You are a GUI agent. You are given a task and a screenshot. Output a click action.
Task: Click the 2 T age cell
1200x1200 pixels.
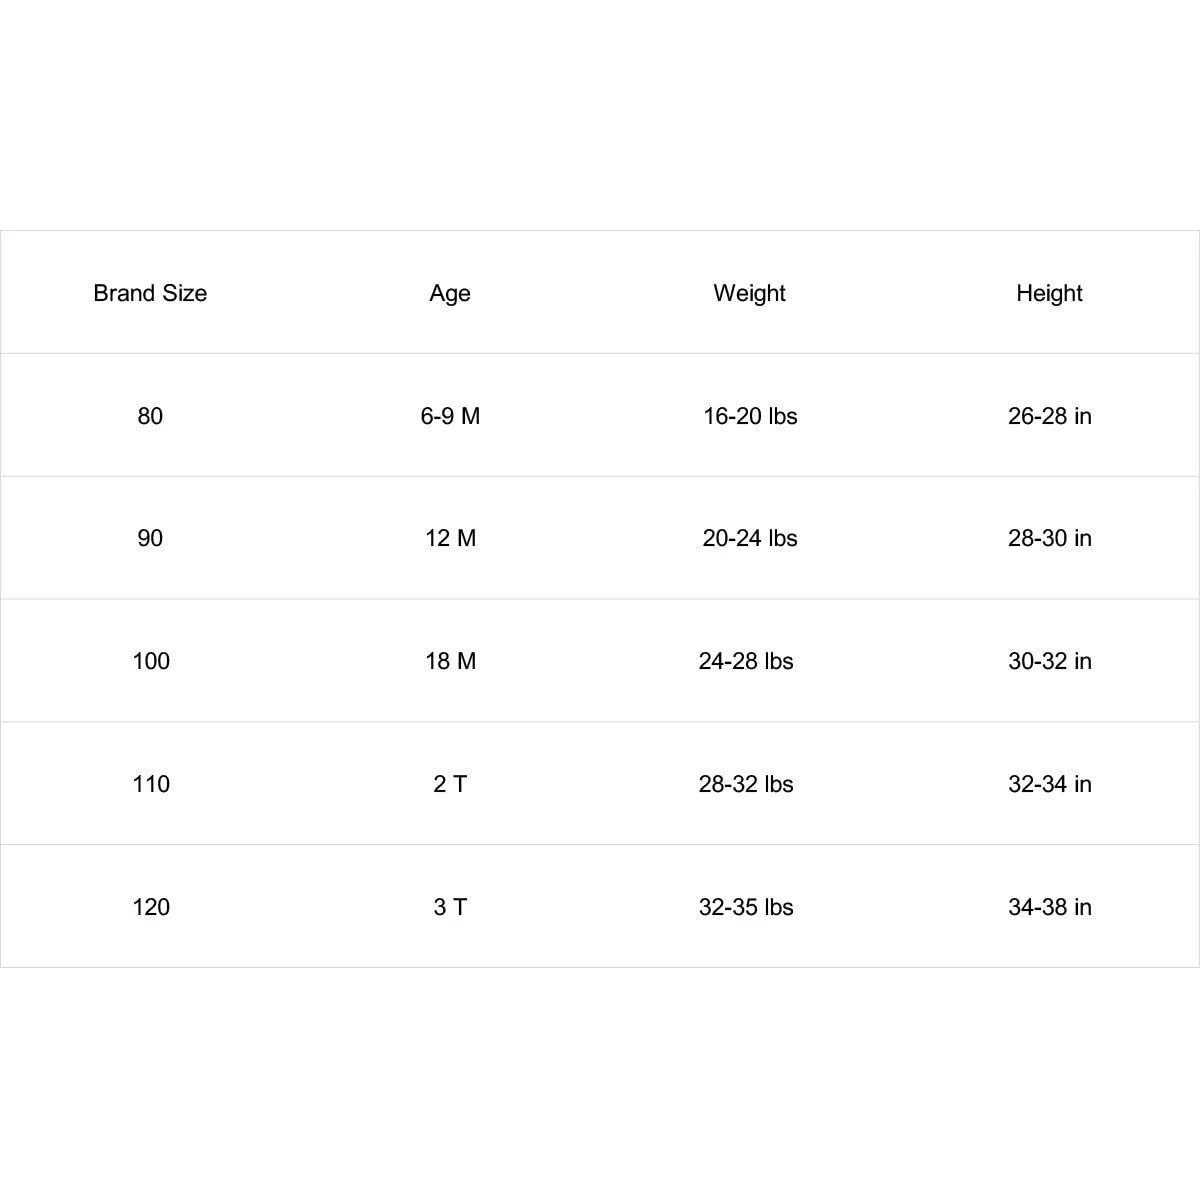[x=450, y=784]
